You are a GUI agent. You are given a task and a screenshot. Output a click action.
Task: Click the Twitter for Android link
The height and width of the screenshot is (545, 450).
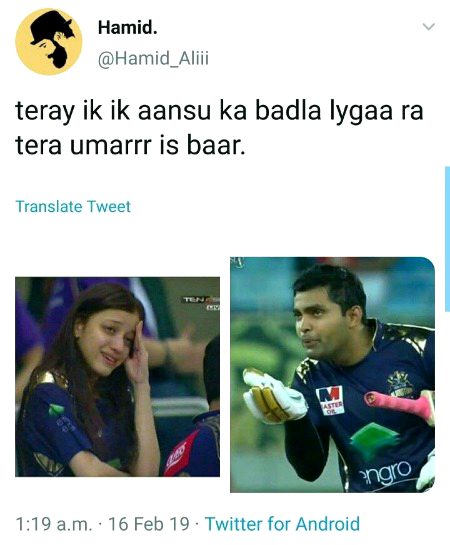[x=282, y=524]
